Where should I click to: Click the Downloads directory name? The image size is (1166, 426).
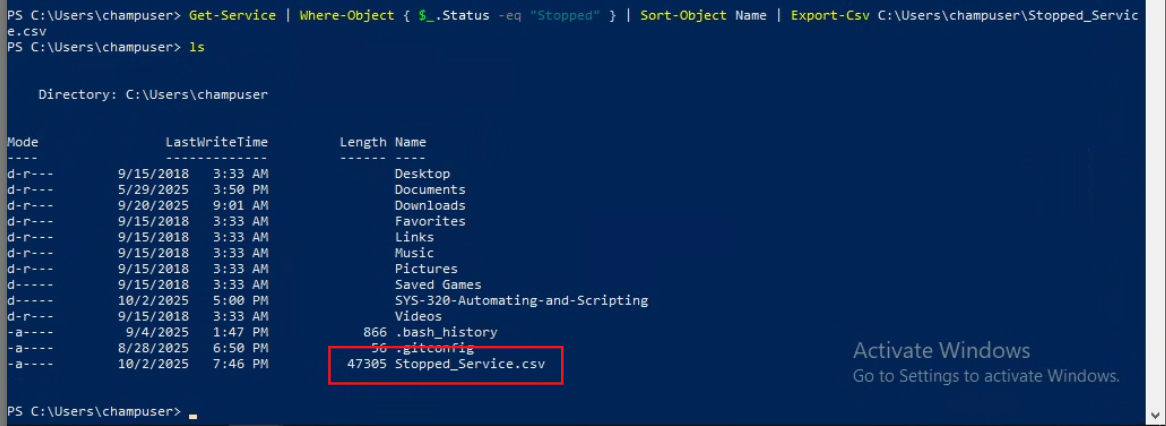(430, 206)
